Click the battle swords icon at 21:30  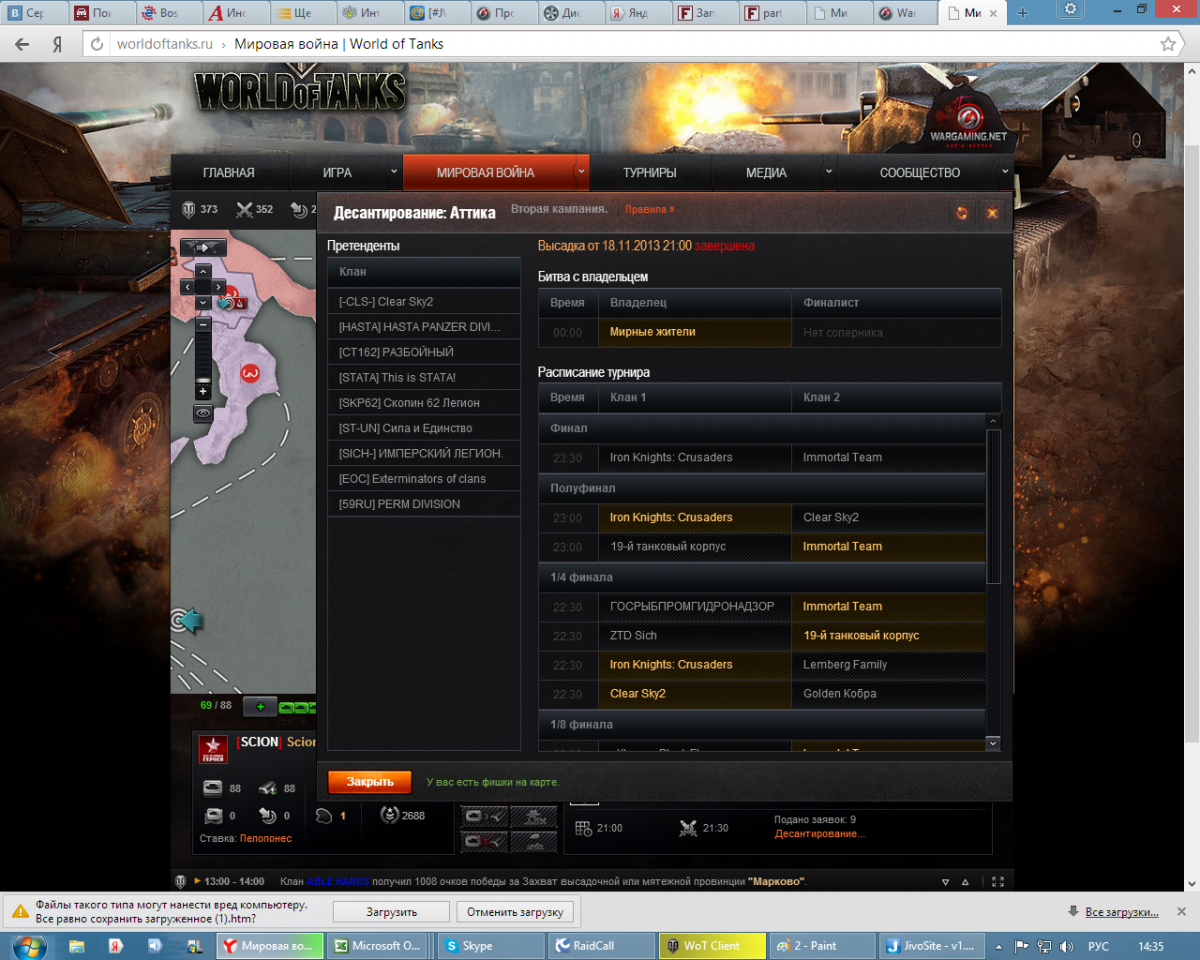[x=688, y=828]
